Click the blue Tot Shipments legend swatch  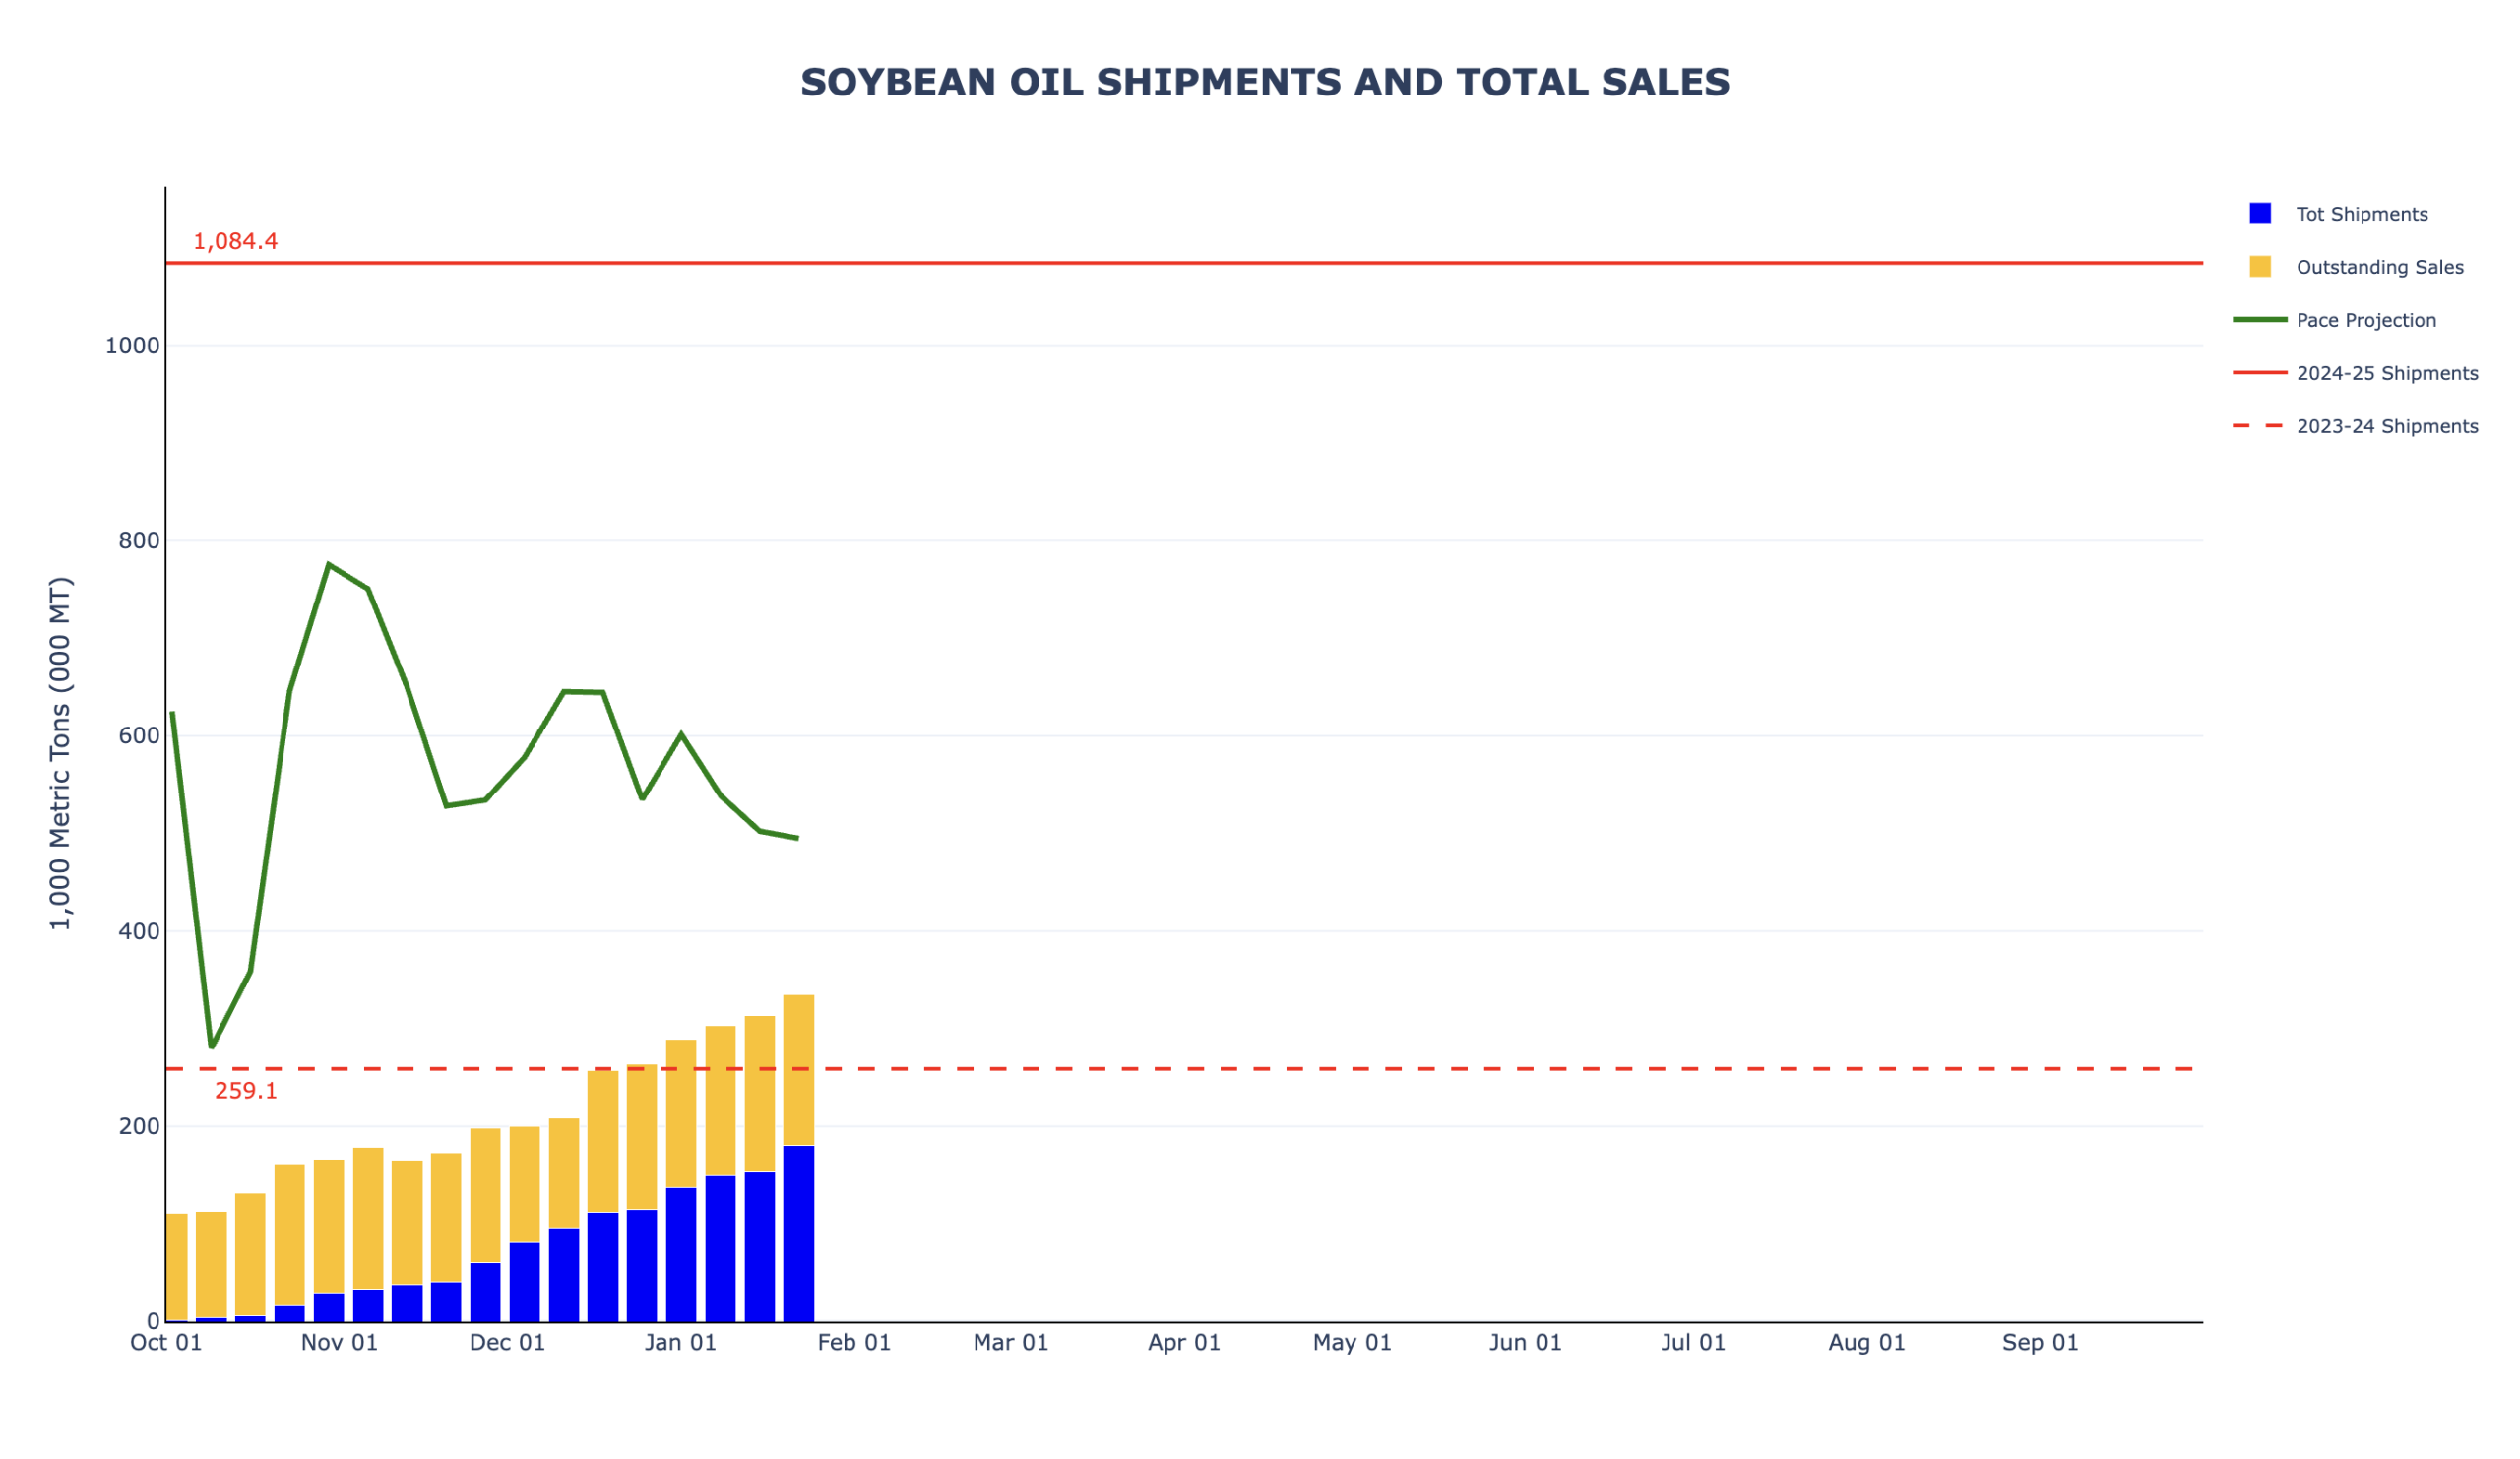point(2260,213)
